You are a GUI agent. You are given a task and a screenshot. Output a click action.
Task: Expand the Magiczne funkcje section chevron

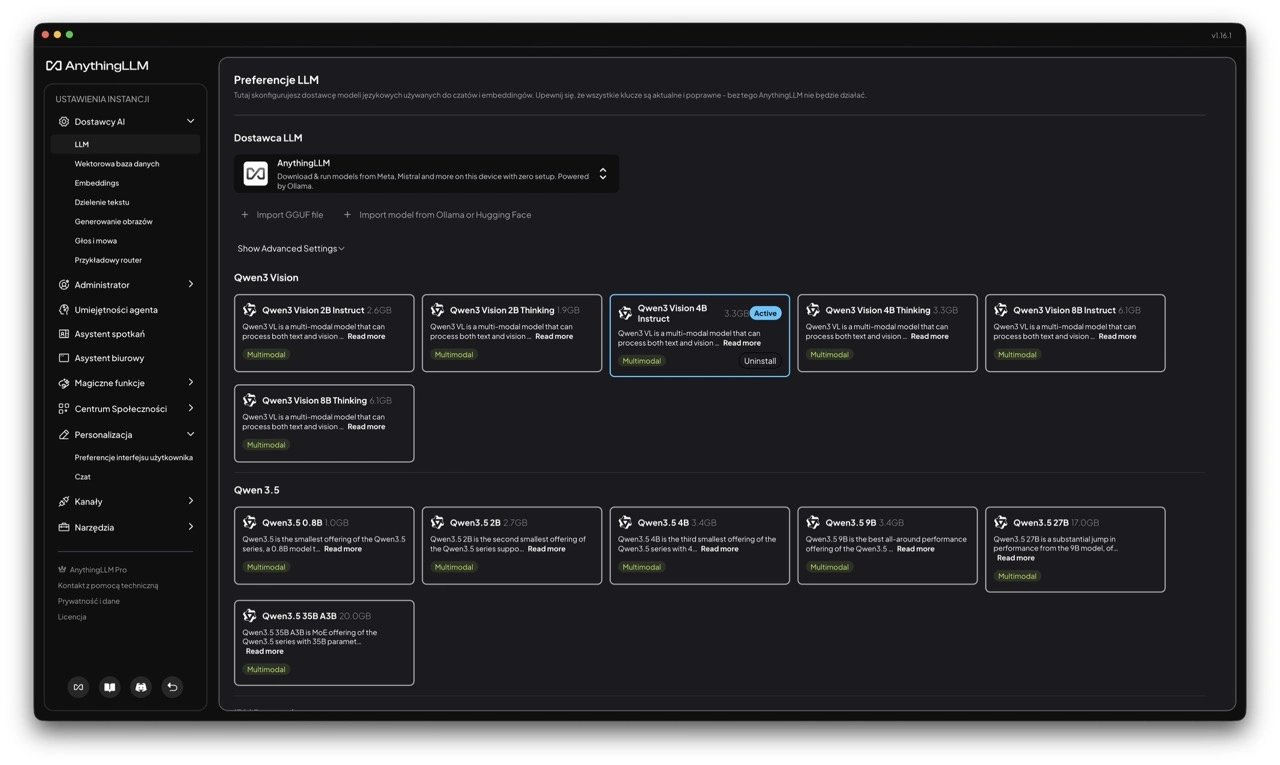coord(190,383)
